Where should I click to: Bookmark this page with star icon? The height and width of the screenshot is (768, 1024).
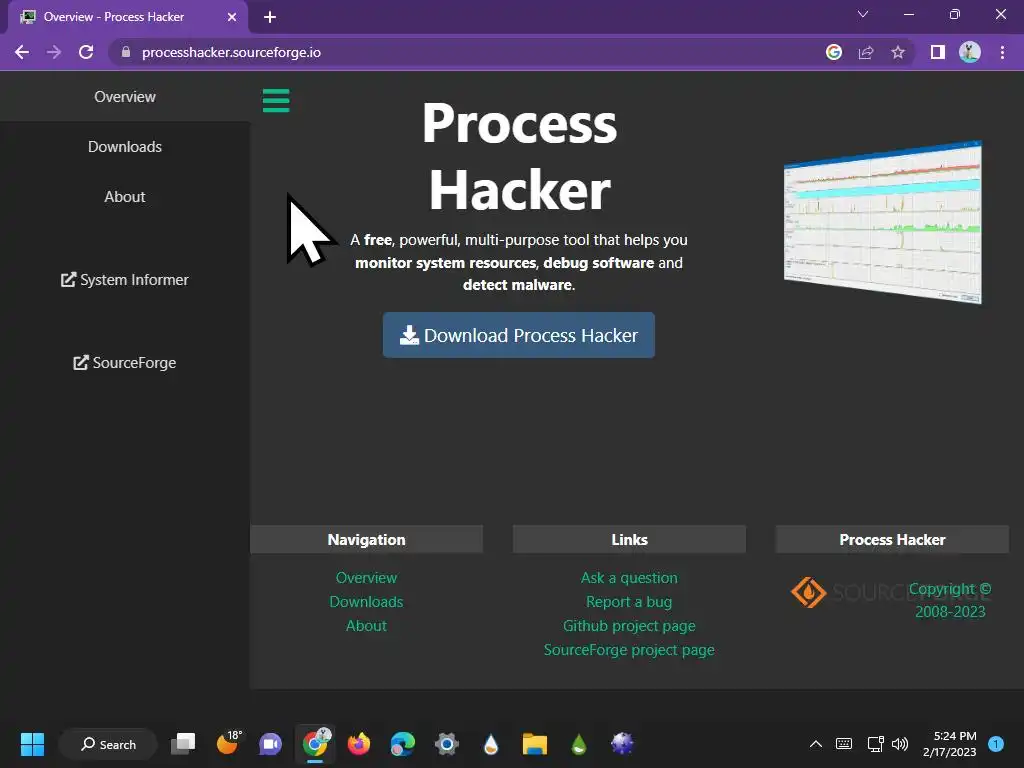tap(898, 52)
